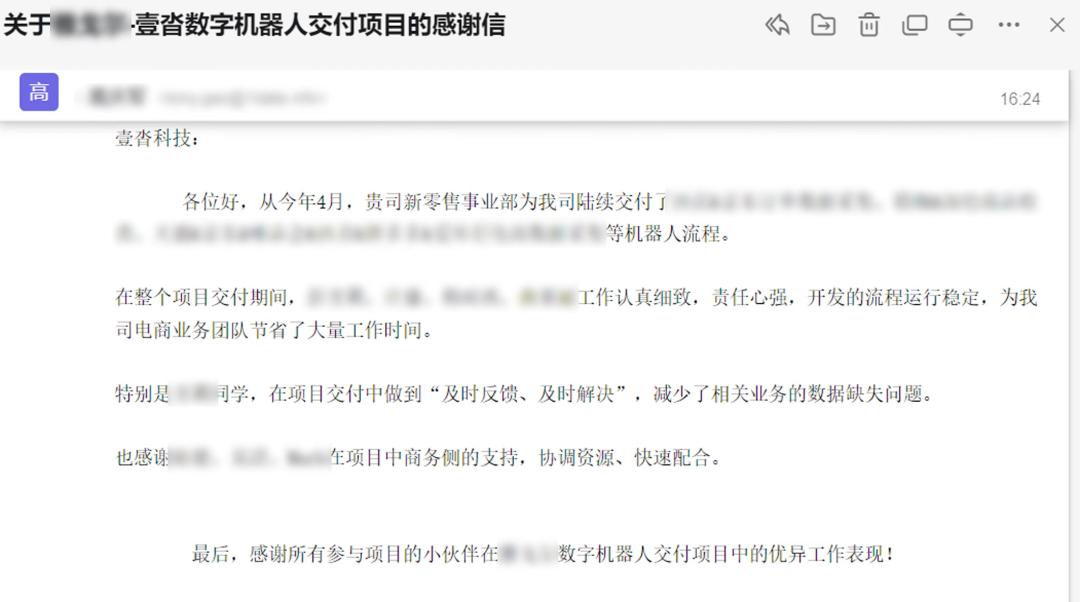
Task: Move email using the folder-arrow icon
Action: click(823, 25)
